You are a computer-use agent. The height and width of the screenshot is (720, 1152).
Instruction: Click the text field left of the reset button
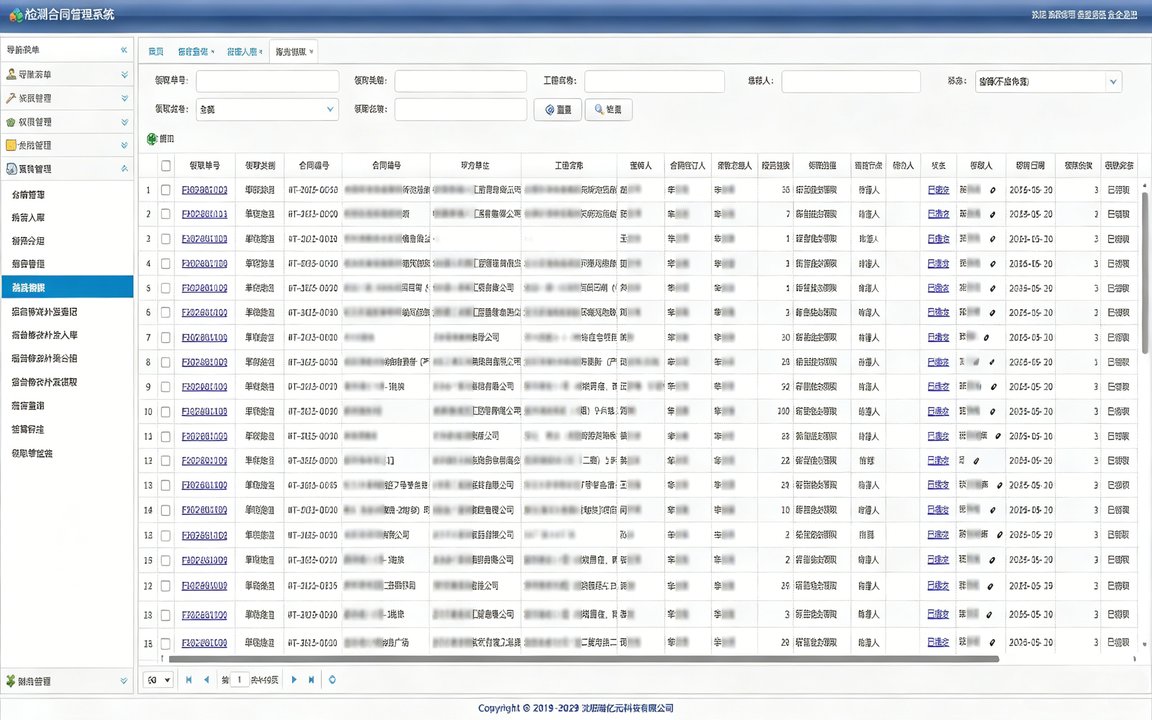461,109
